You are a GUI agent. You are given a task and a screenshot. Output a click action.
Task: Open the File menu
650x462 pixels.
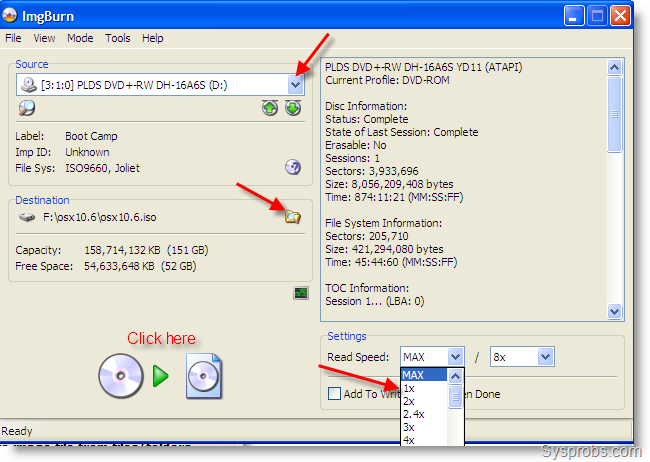tap(13, 38)
